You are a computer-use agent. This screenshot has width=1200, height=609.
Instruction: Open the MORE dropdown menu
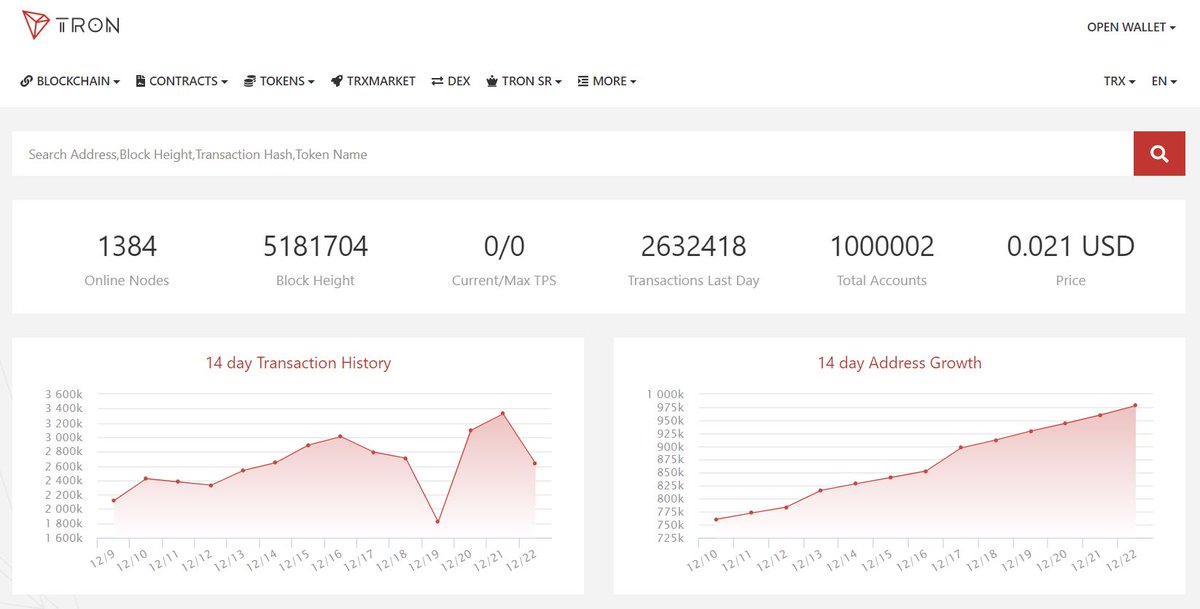(x=607, y=81)
